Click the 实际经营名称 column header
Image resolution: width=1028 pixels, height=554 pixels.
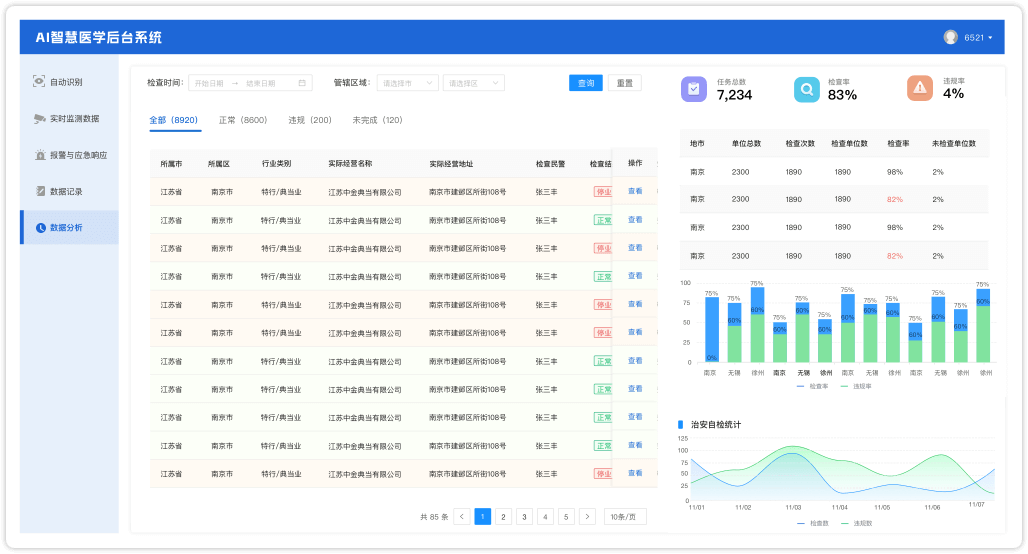pos(351,164)
